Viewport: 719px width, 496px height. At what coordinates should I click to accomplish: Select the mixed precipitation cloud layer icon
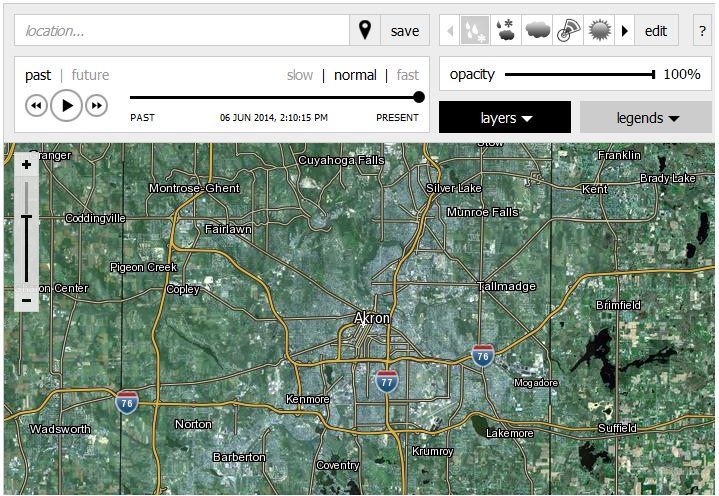[x=507, y=31]
